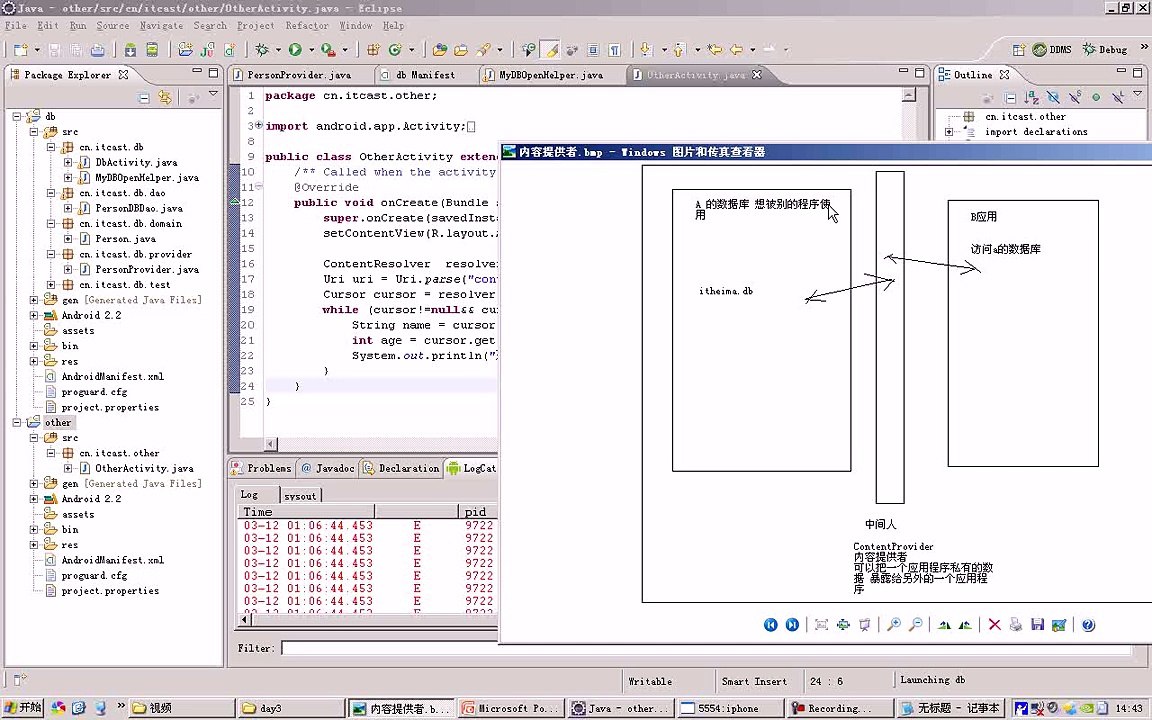The height and width of the screenshot is (720, 1152).
Task: Click the Debug bug icon in toolbar
Action: (262, 49)
